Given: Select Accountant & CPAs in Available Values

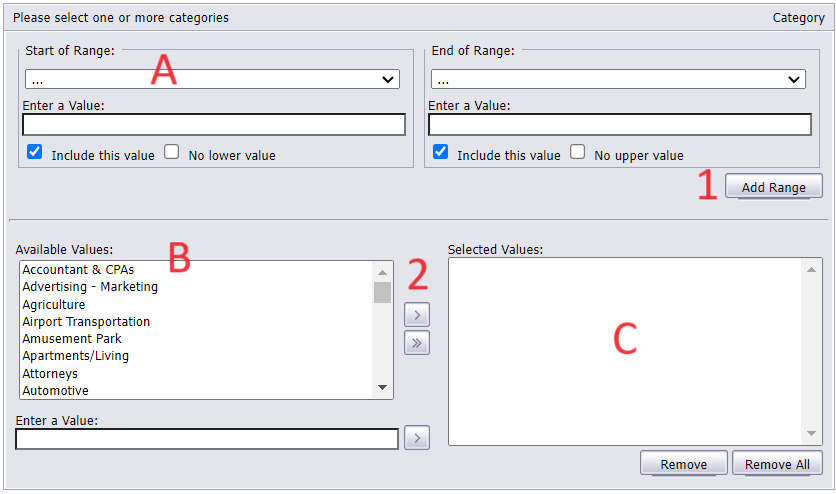Looking at the screenshot, I should coord(78,270).
